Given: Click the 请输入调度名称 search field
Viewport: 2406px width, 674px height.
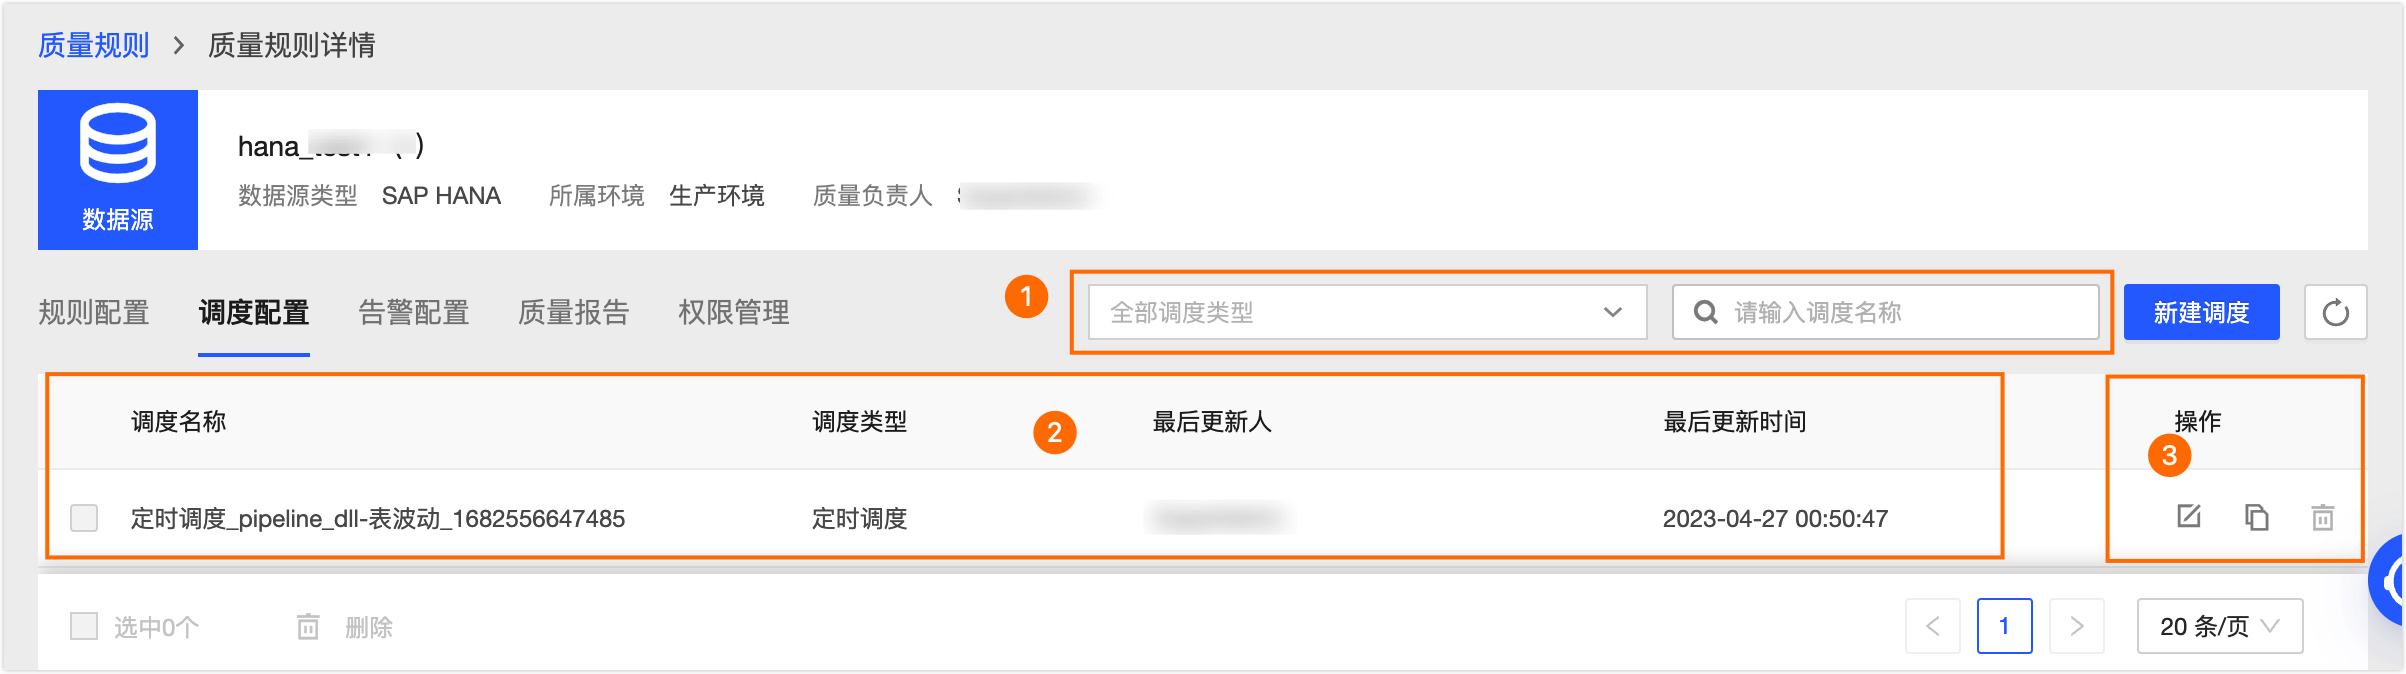Looking at the screenshot, I should pos(1900,313).
